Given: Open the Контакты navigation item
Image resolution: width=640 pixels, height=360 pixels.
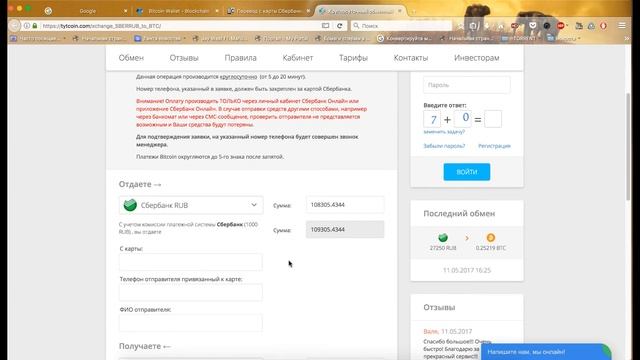Looking at the screenshot, I should 411,58.
